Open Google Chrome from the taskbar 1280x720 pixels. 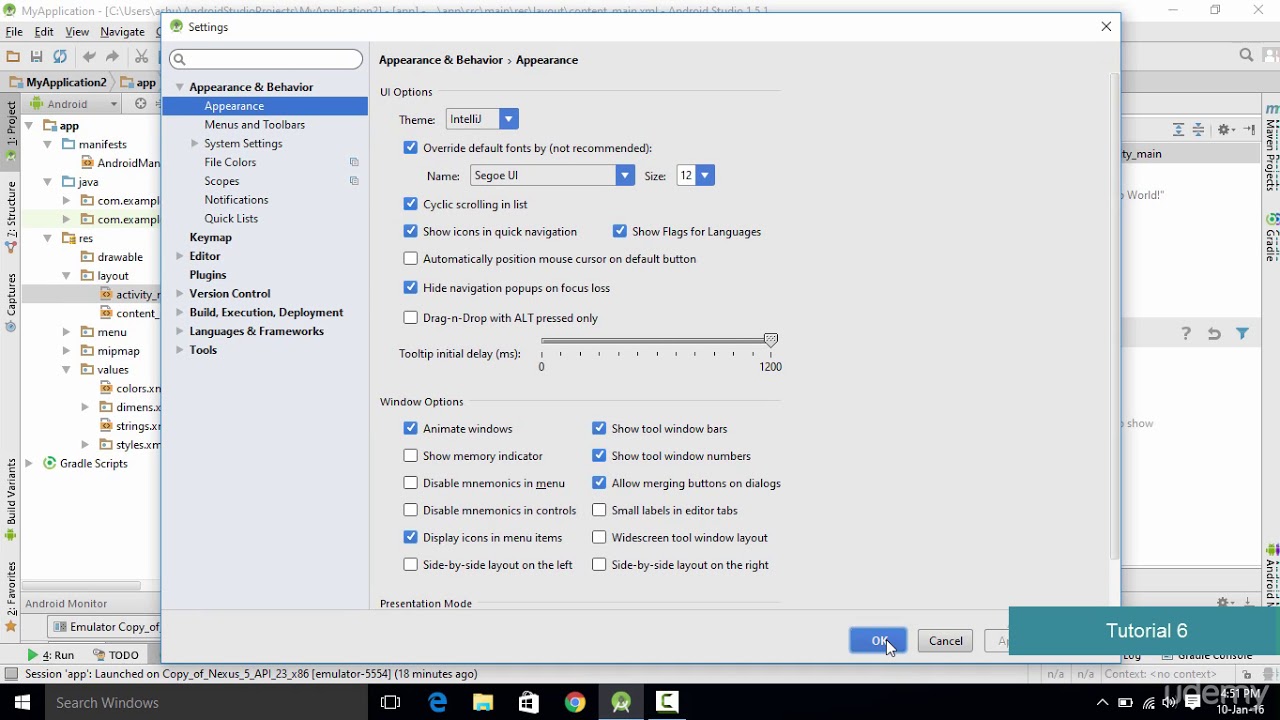tap(574, 702)
